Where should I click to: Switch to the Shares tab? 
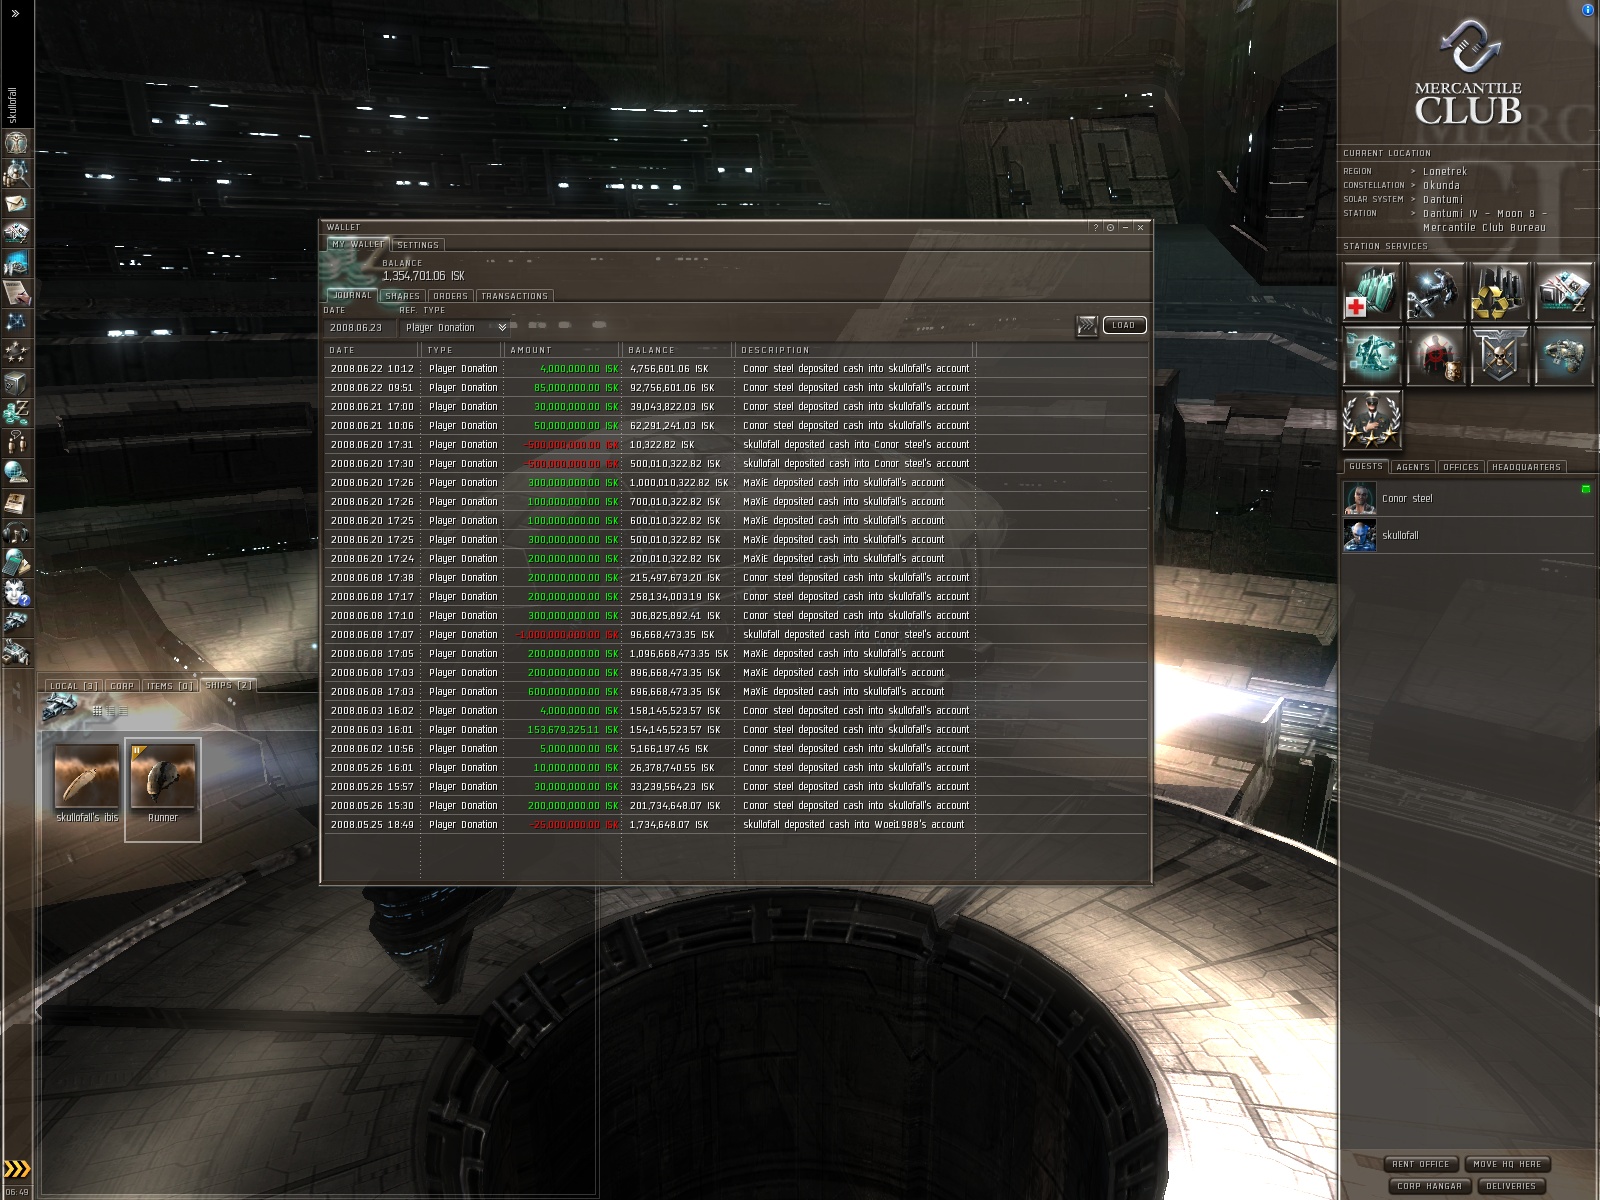403,296
